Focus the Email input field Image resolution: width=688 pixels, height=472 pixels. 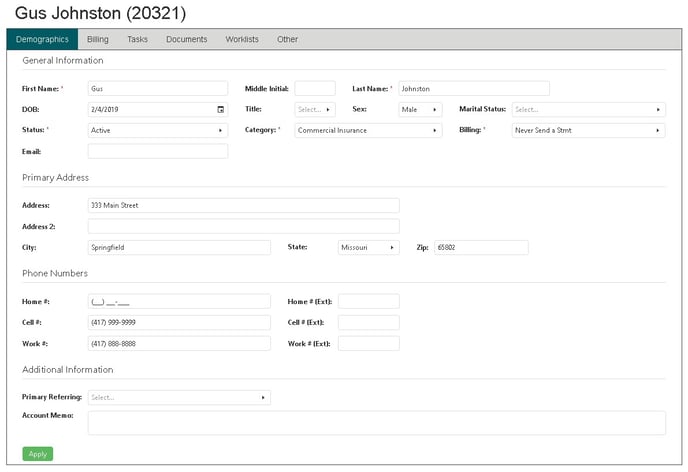tap(157, 151)
